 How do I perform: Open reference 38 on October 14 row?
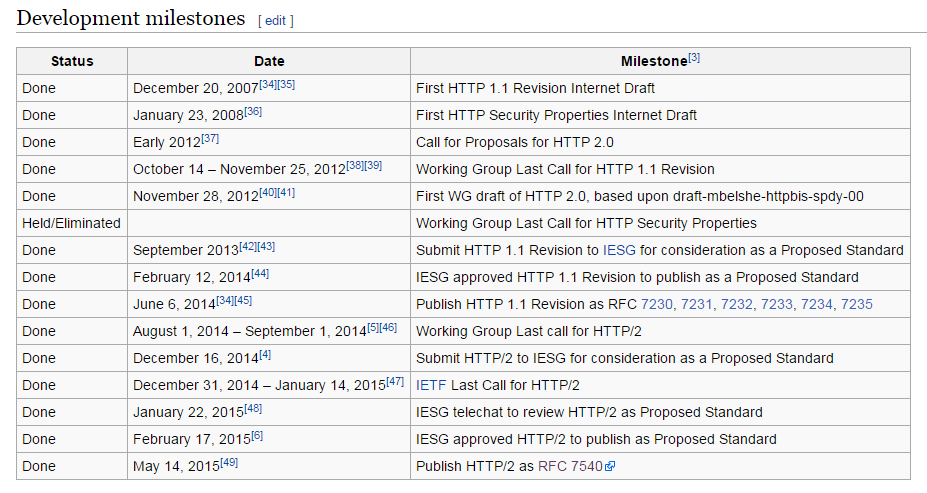(355, 166)
